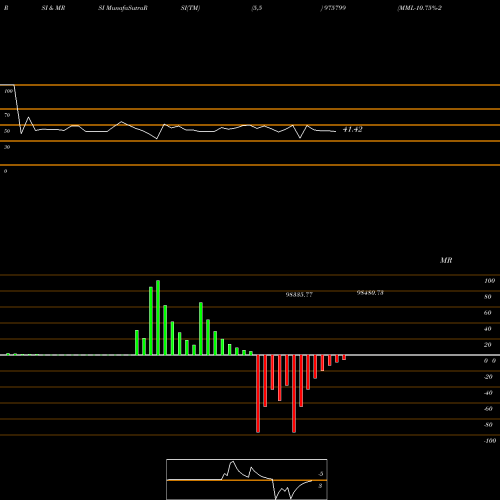Image resolution: width=500 pixels, height=500 pixels.
Task: Click the 98385.77 value label
Action: point(299,295)
